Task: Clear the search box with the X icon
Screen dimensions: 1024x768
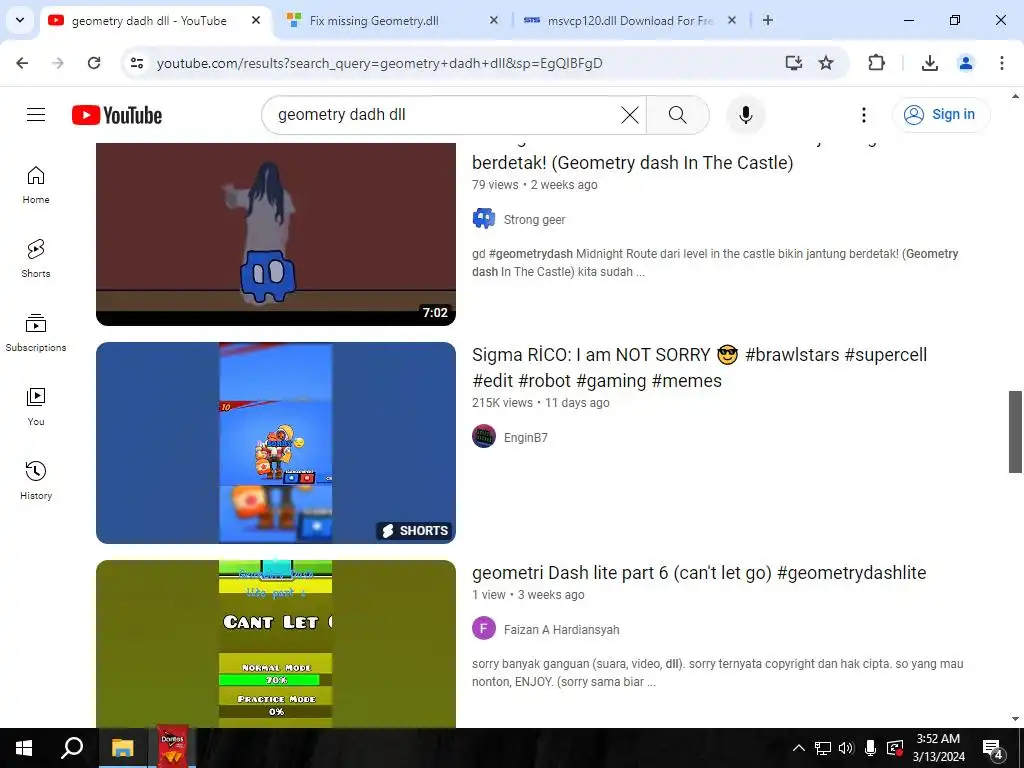Action: tap(630, 115)
